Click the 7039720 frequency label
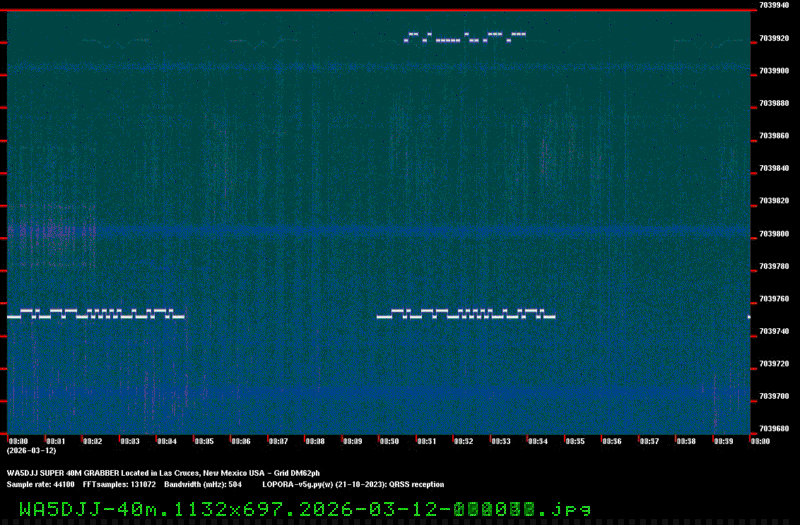The image size is (800, 525). [774, 364]
